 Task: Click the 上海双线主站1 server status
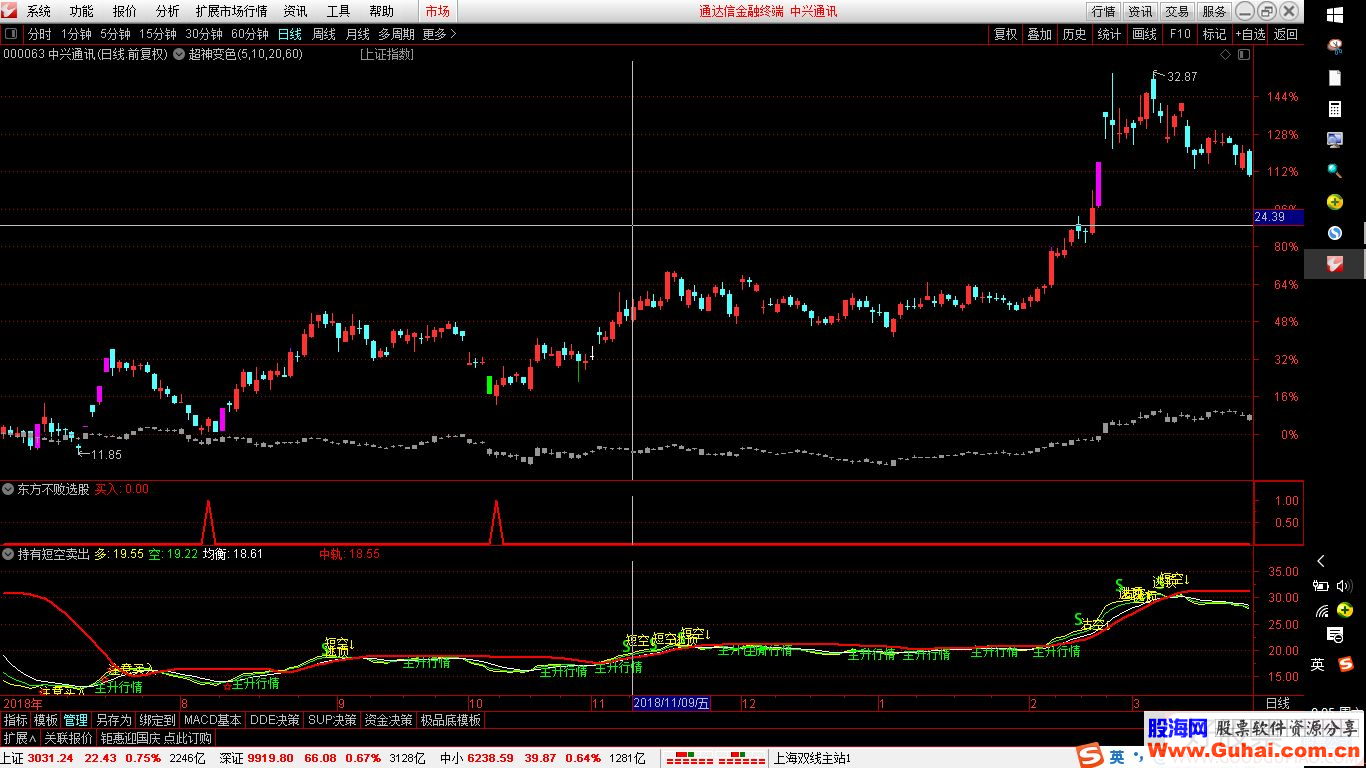[812, 758]
